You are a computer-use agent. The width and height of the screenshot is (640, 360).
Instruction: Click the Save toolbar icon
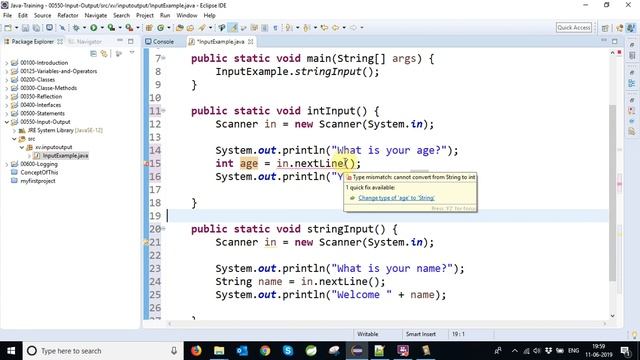click(x=25, y=28)
